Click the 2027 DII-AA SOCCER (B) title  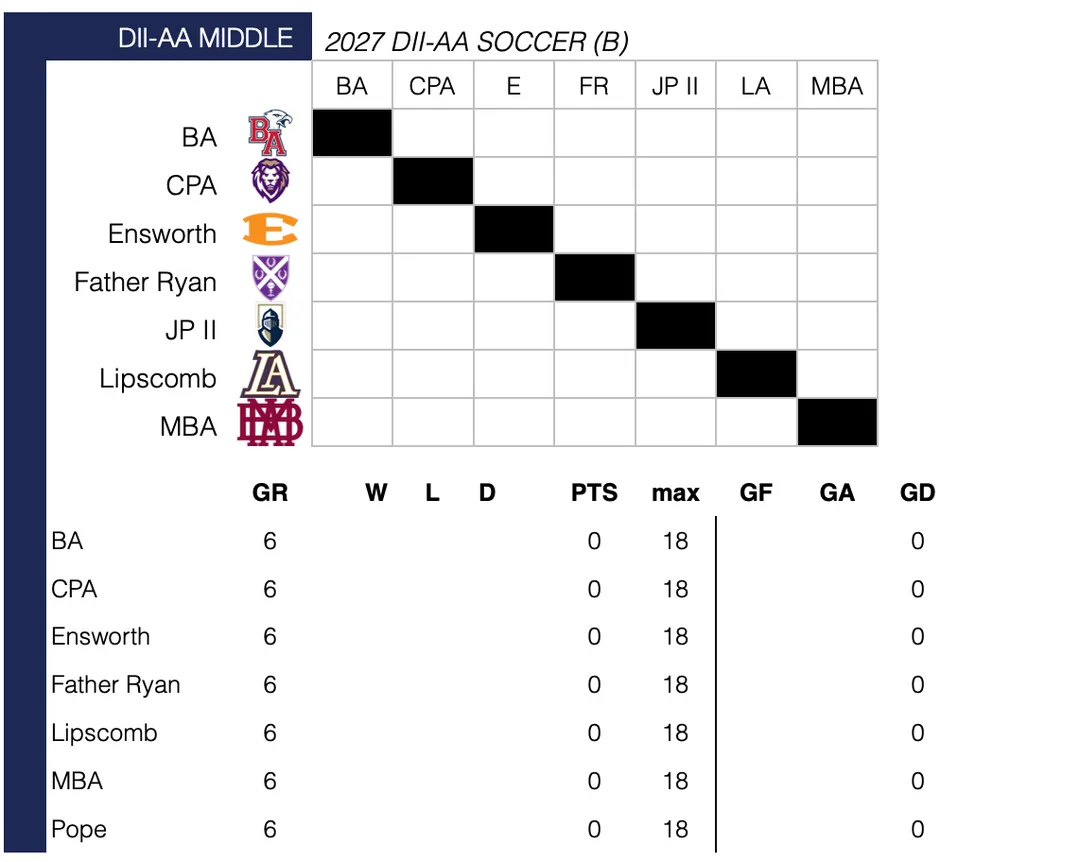(477, 42)
